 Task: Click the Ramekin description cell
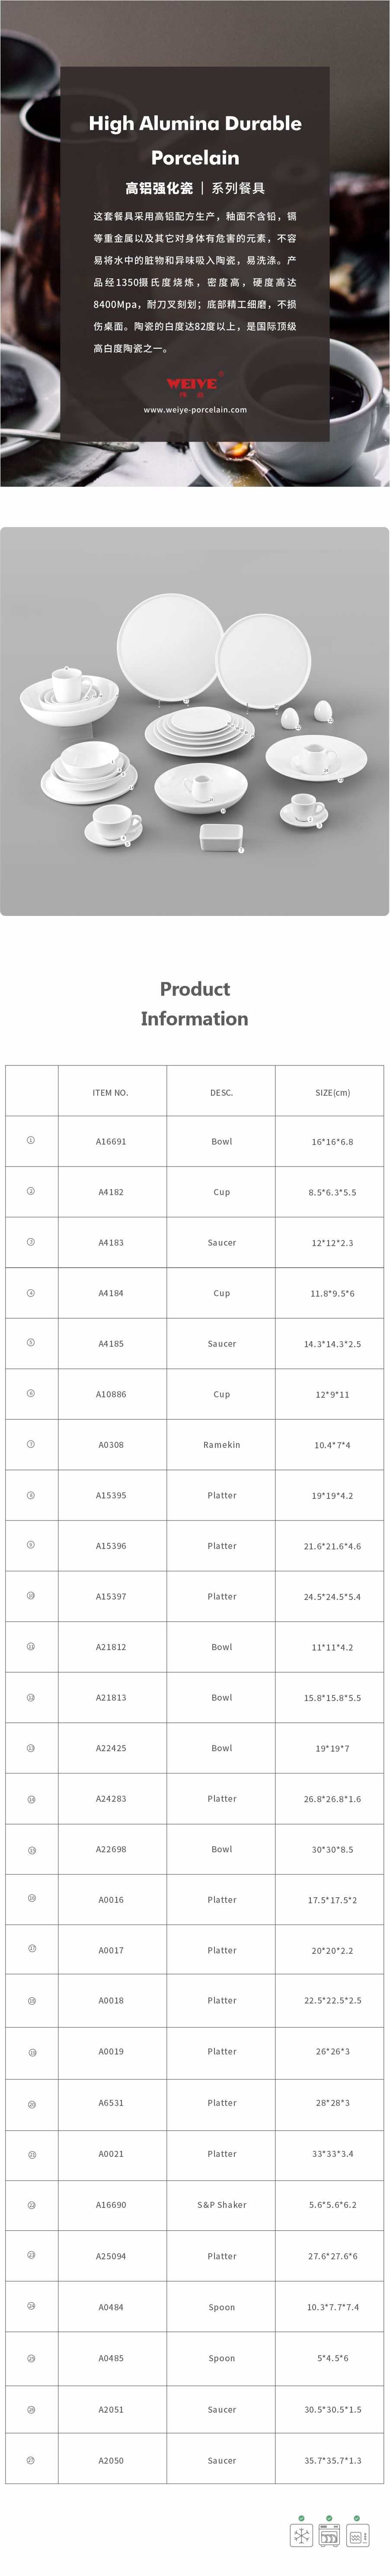[221, 1444]
